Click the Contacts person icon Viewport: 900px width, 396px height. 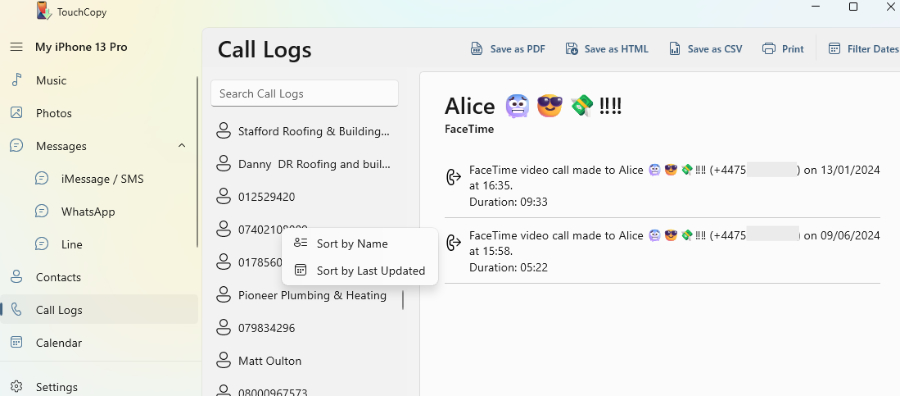point(17,277)
